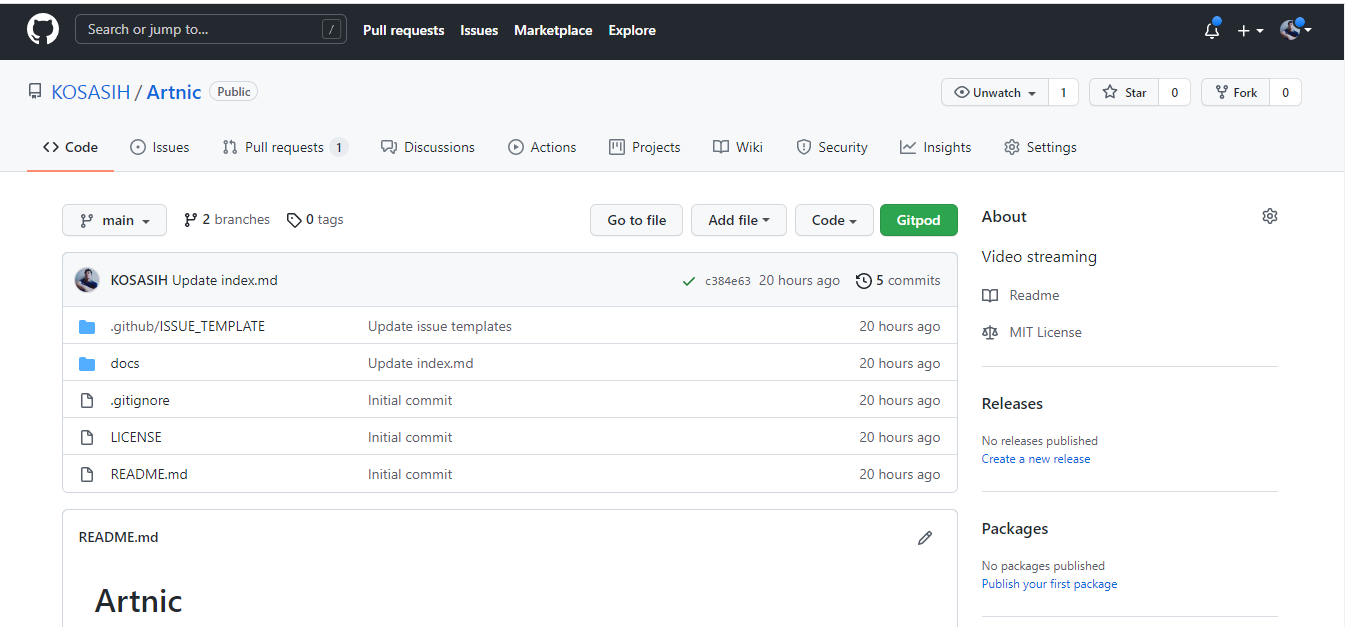The image size is (1345, 627).
Task: Switch to the Security tab
Action: pyautogui.click(x=832, y=147)
